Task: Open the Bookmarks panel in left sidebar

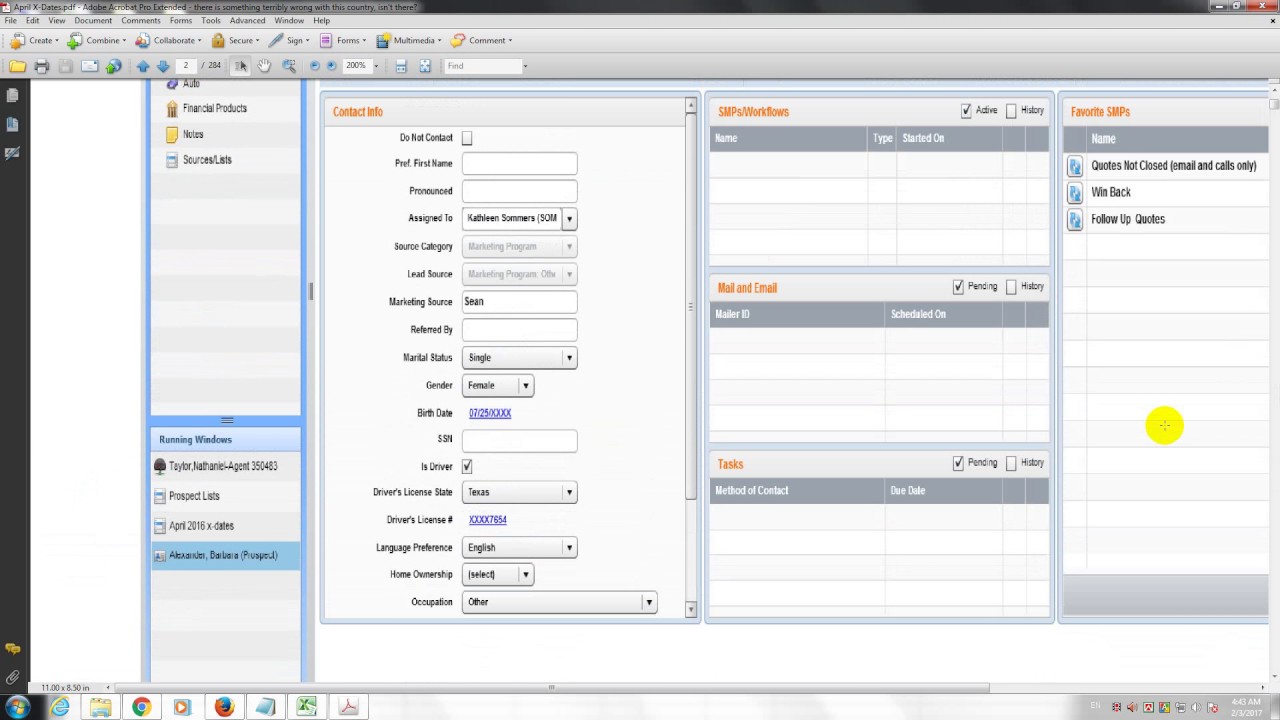Action: tap(12, 124)
